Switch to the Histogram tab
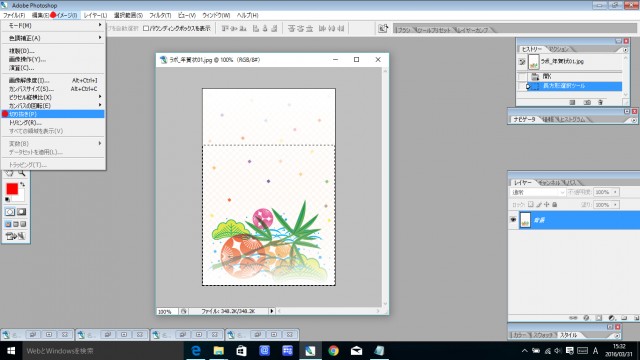Image resolution: width=640 pixels, height=360 pixels. click(x=572, y=119)
